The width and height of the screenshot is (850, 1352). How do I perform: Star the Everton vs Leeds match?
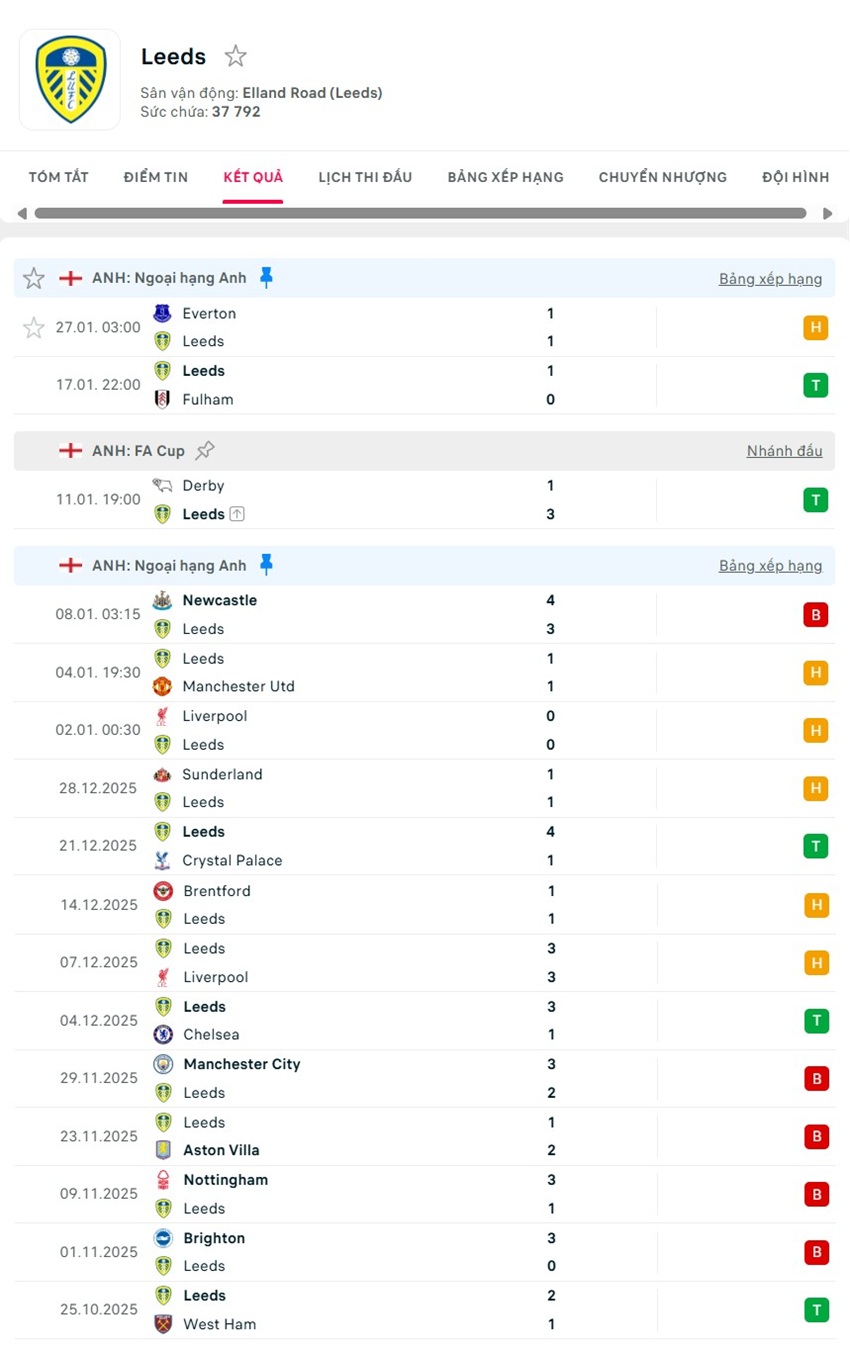tap(33, 327)
